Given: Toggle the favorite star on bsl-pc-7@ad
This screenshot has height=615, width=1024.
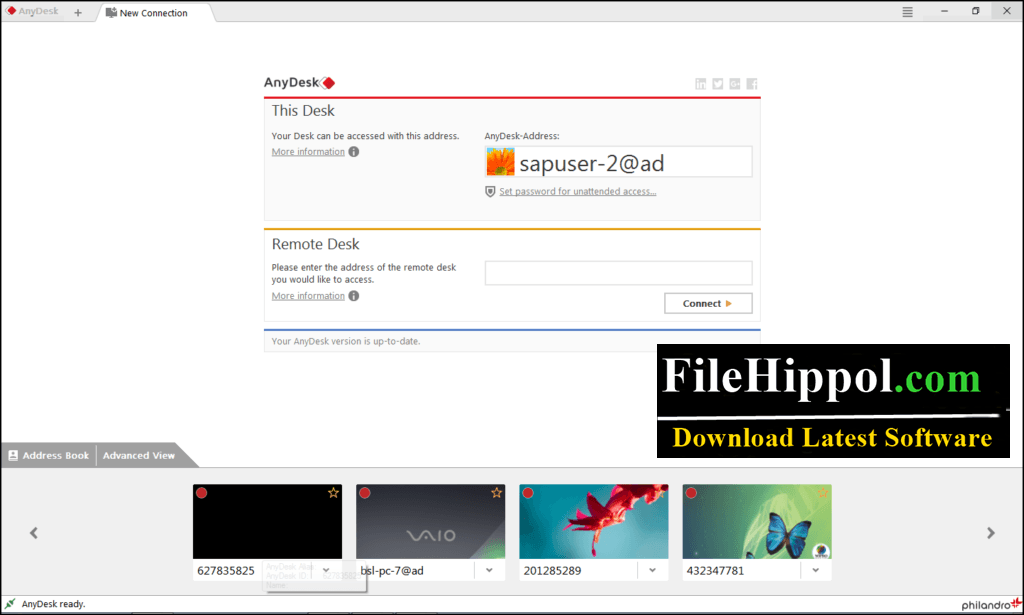Looking at the screenshot, I should tap(496, 492).
